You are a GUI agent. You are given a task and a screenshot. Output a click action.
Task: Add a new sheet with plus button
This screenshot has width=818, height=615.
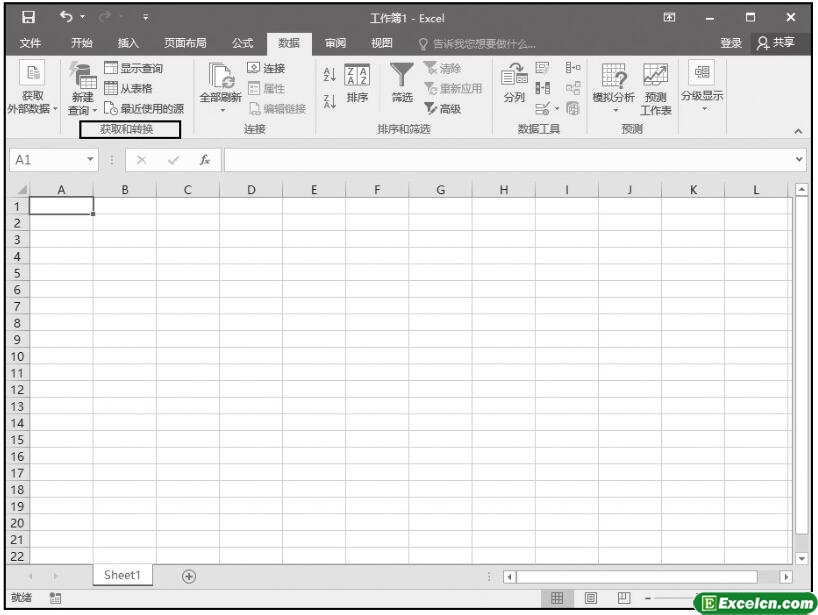[x=189, y=576]
